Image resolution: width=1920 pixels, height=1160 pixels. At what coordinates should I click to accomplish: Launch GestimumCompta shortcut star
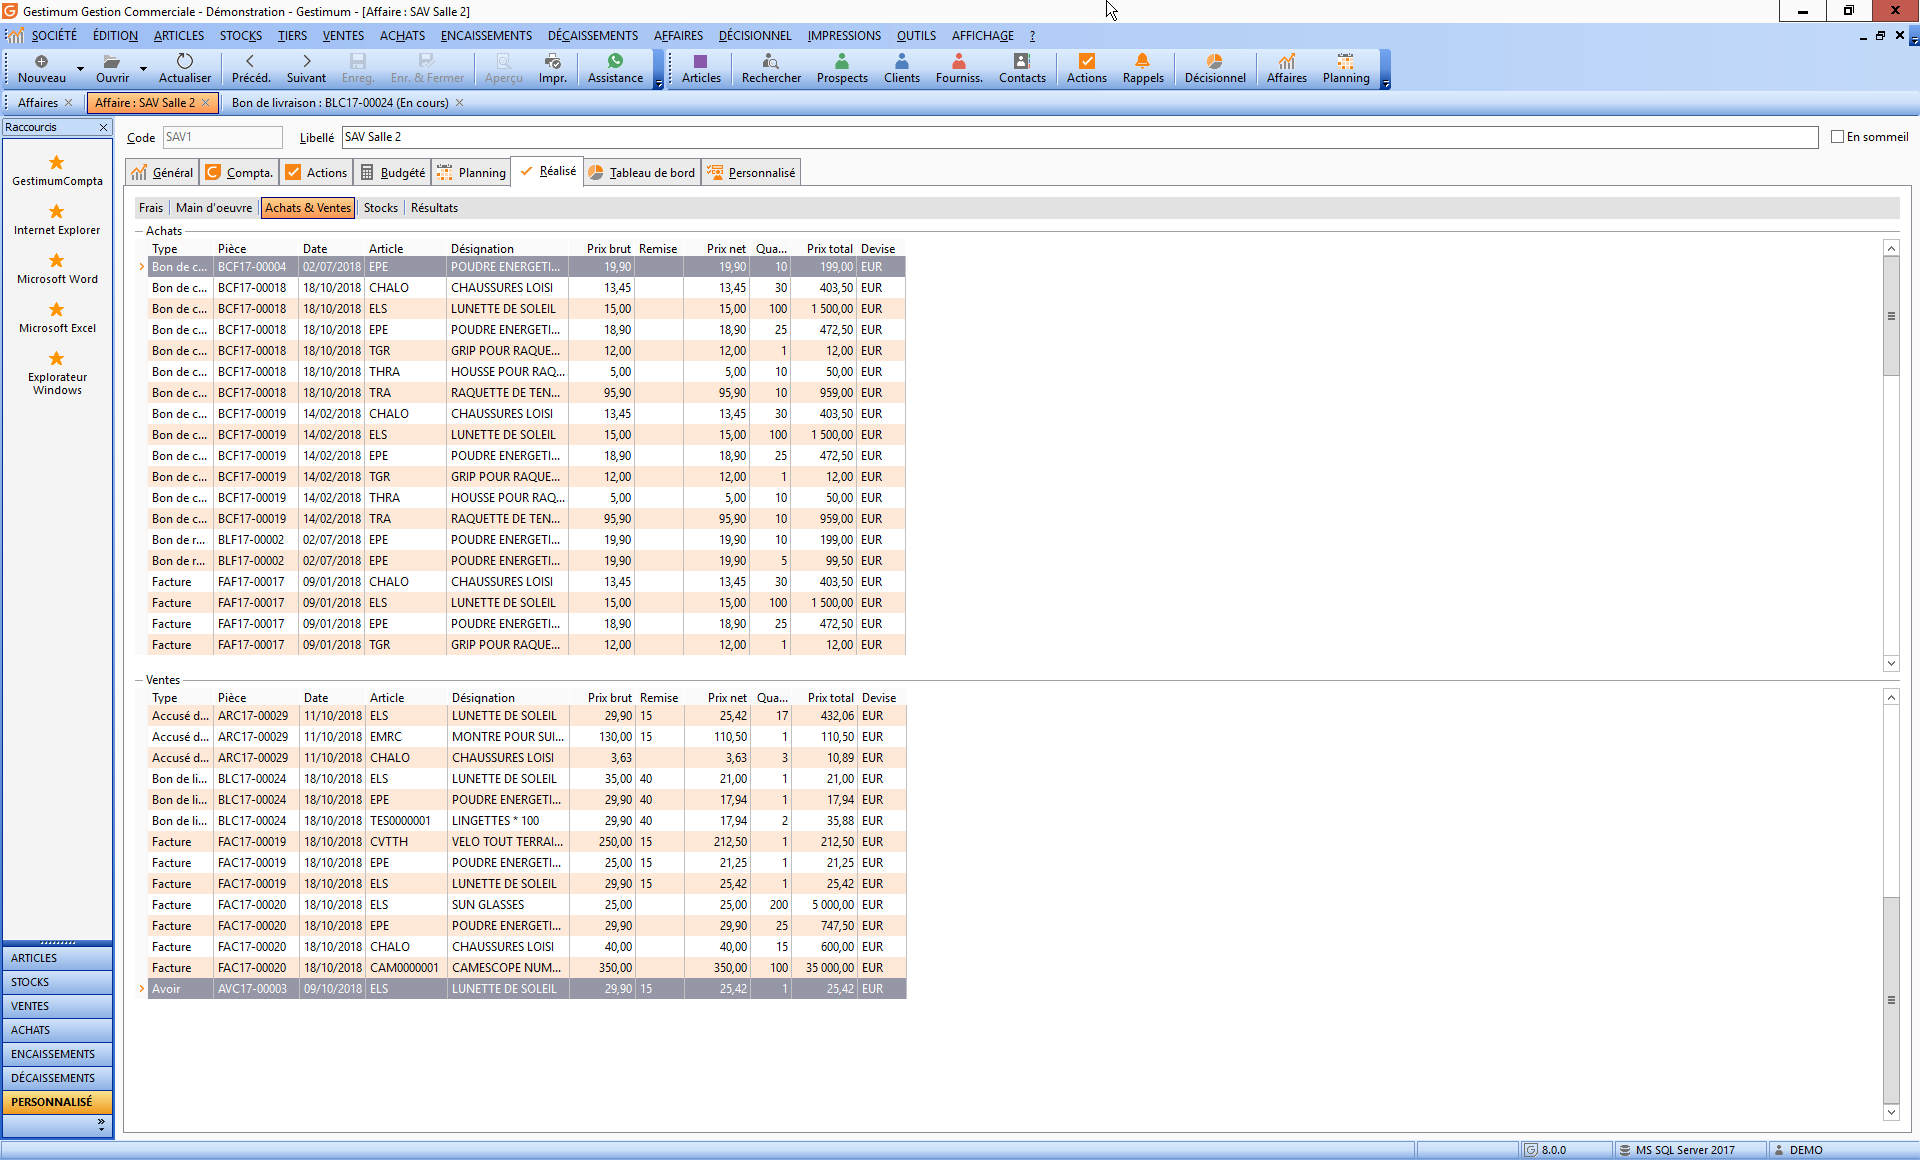pyautogui.click(x=57, y=162)
